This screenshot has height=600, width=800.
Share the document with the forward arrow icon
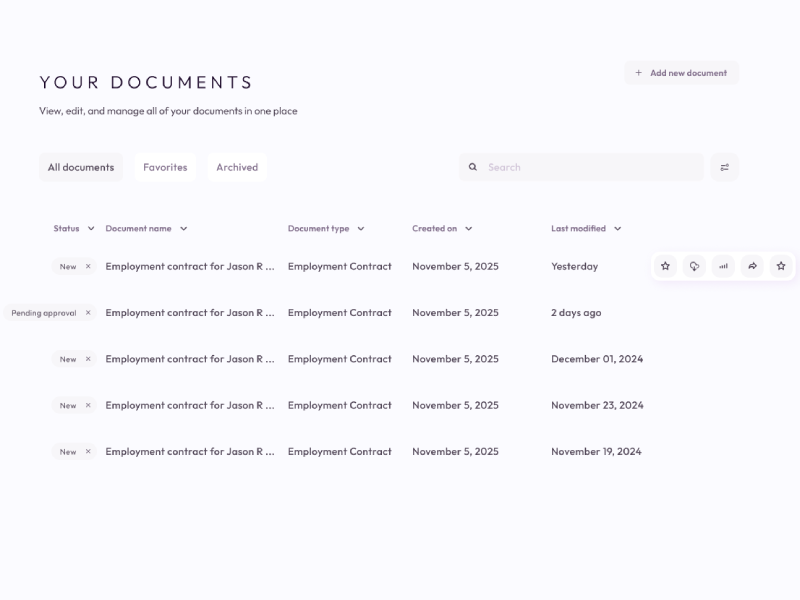click(x=753, y=266)
